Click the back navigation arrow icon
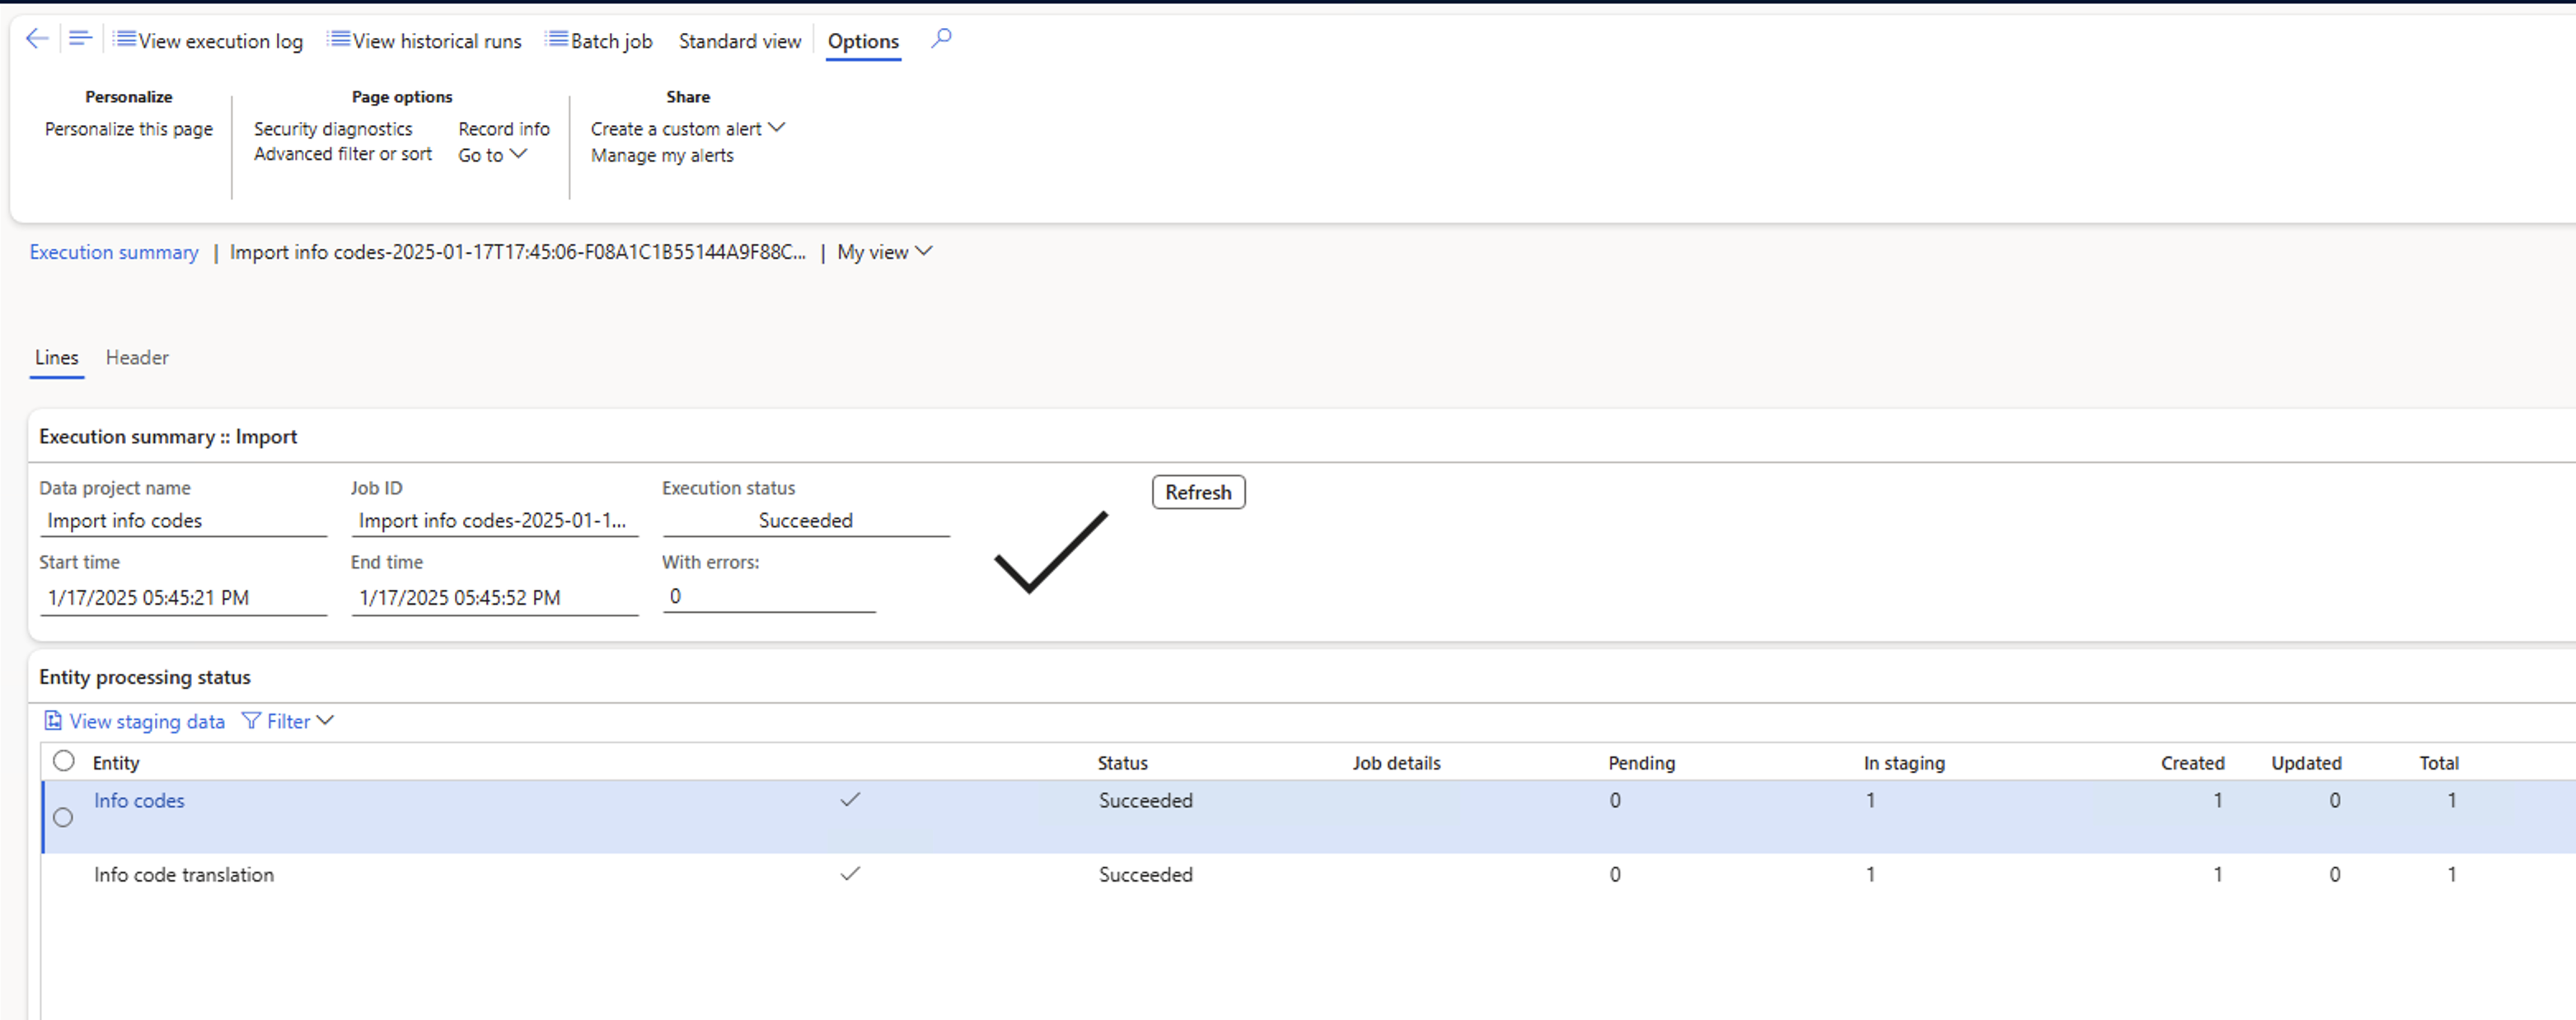 (36, 40)
